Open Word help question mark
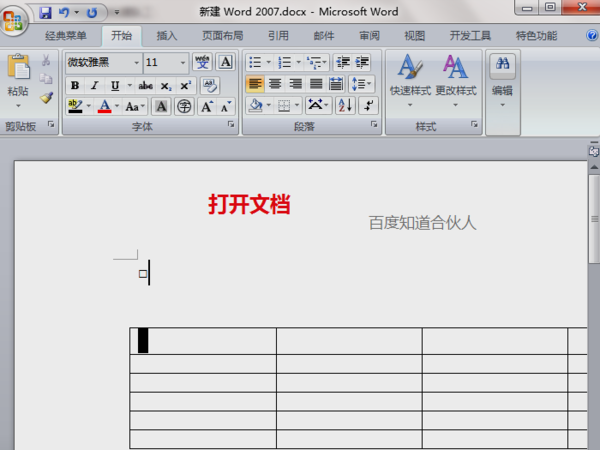 (592, 36)
